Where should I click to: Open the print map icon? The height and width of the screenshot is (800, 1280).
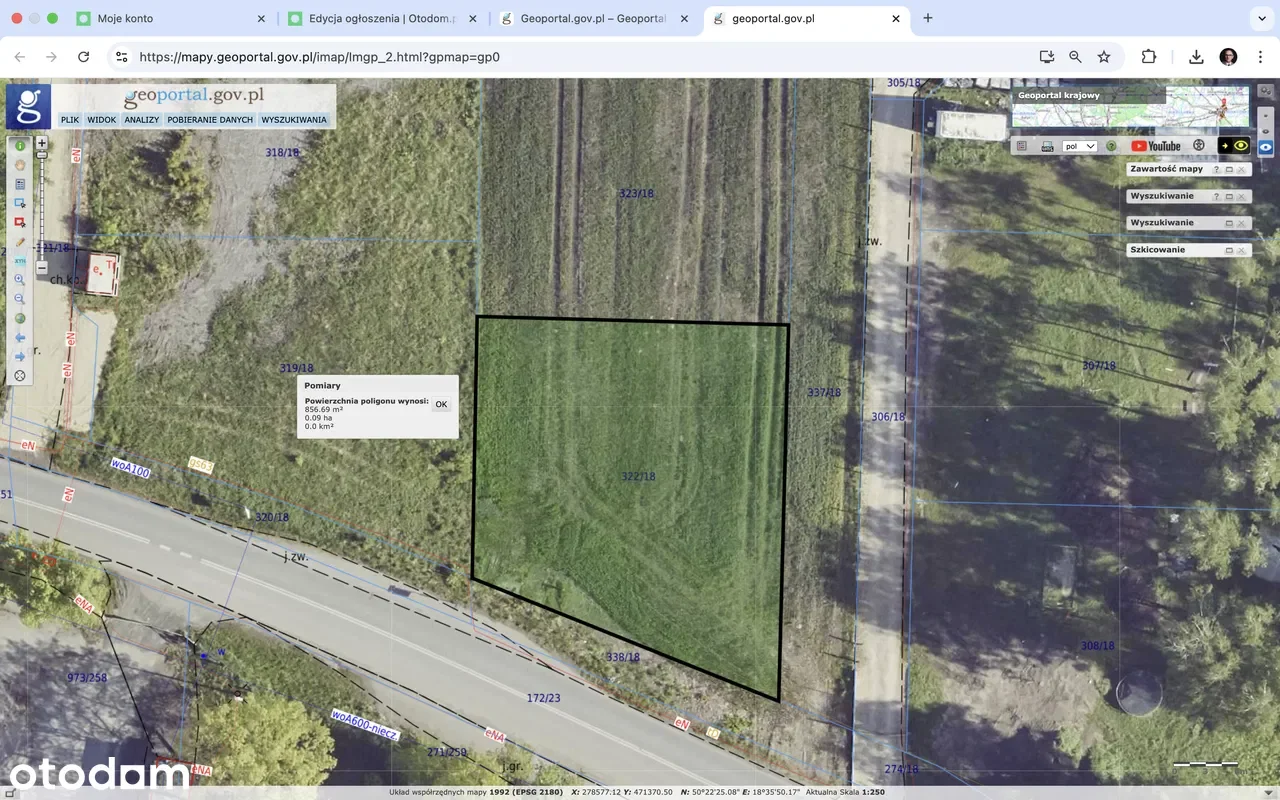click(1047, 146)
